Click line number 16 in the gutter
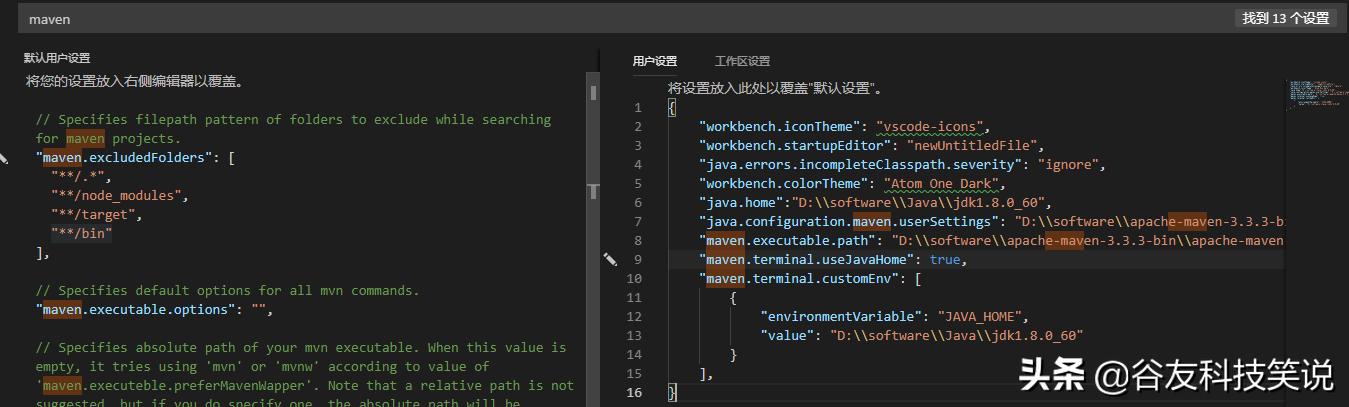Image resolution: width=1349 pixels, height=407 pixels. [x=634, y=392]
